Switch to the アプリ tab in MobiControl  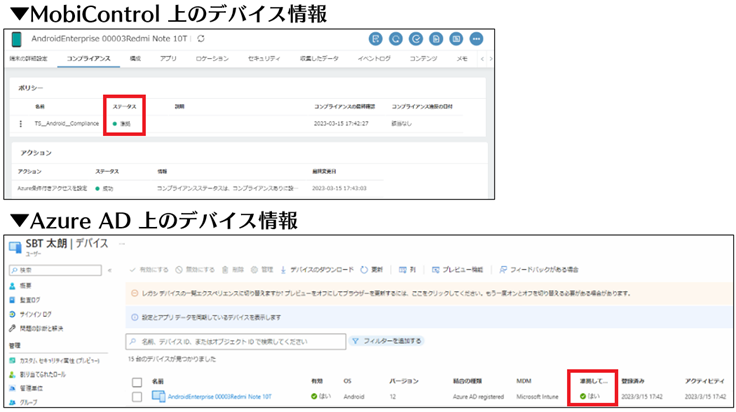(168, 59)
